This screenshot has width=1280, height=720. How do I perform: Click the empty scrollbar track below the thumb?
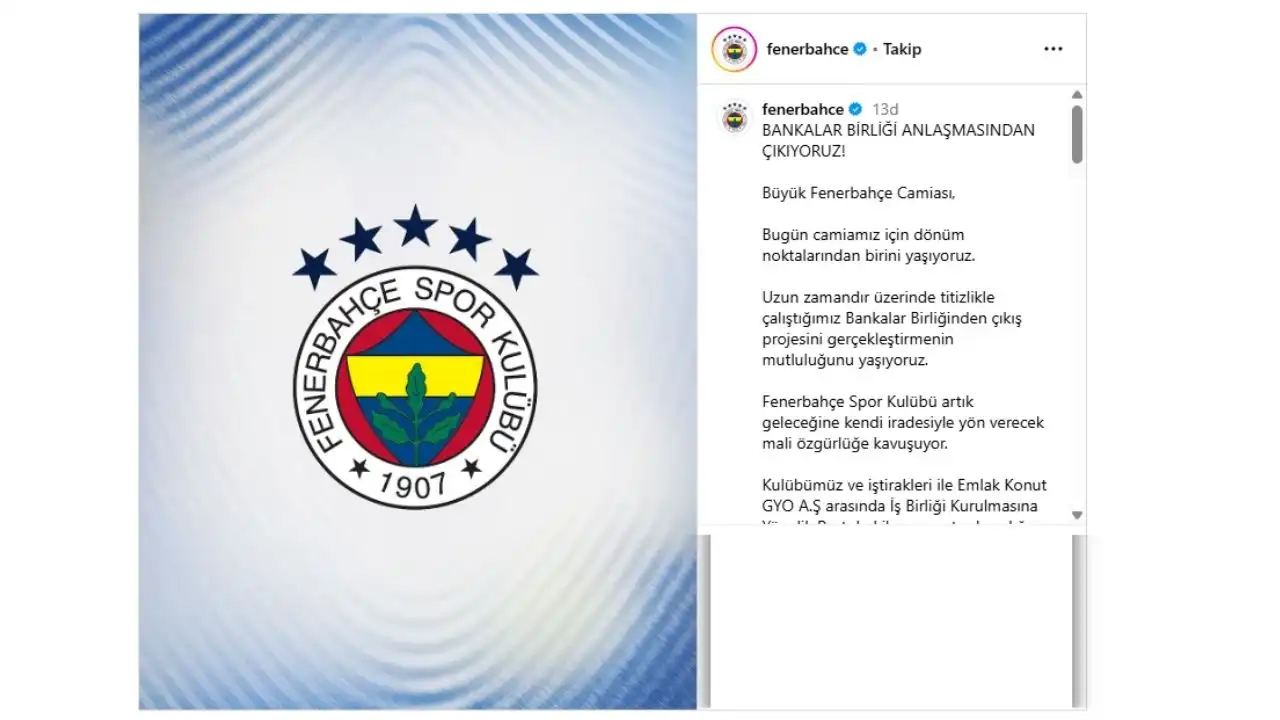click(1077, 335)
